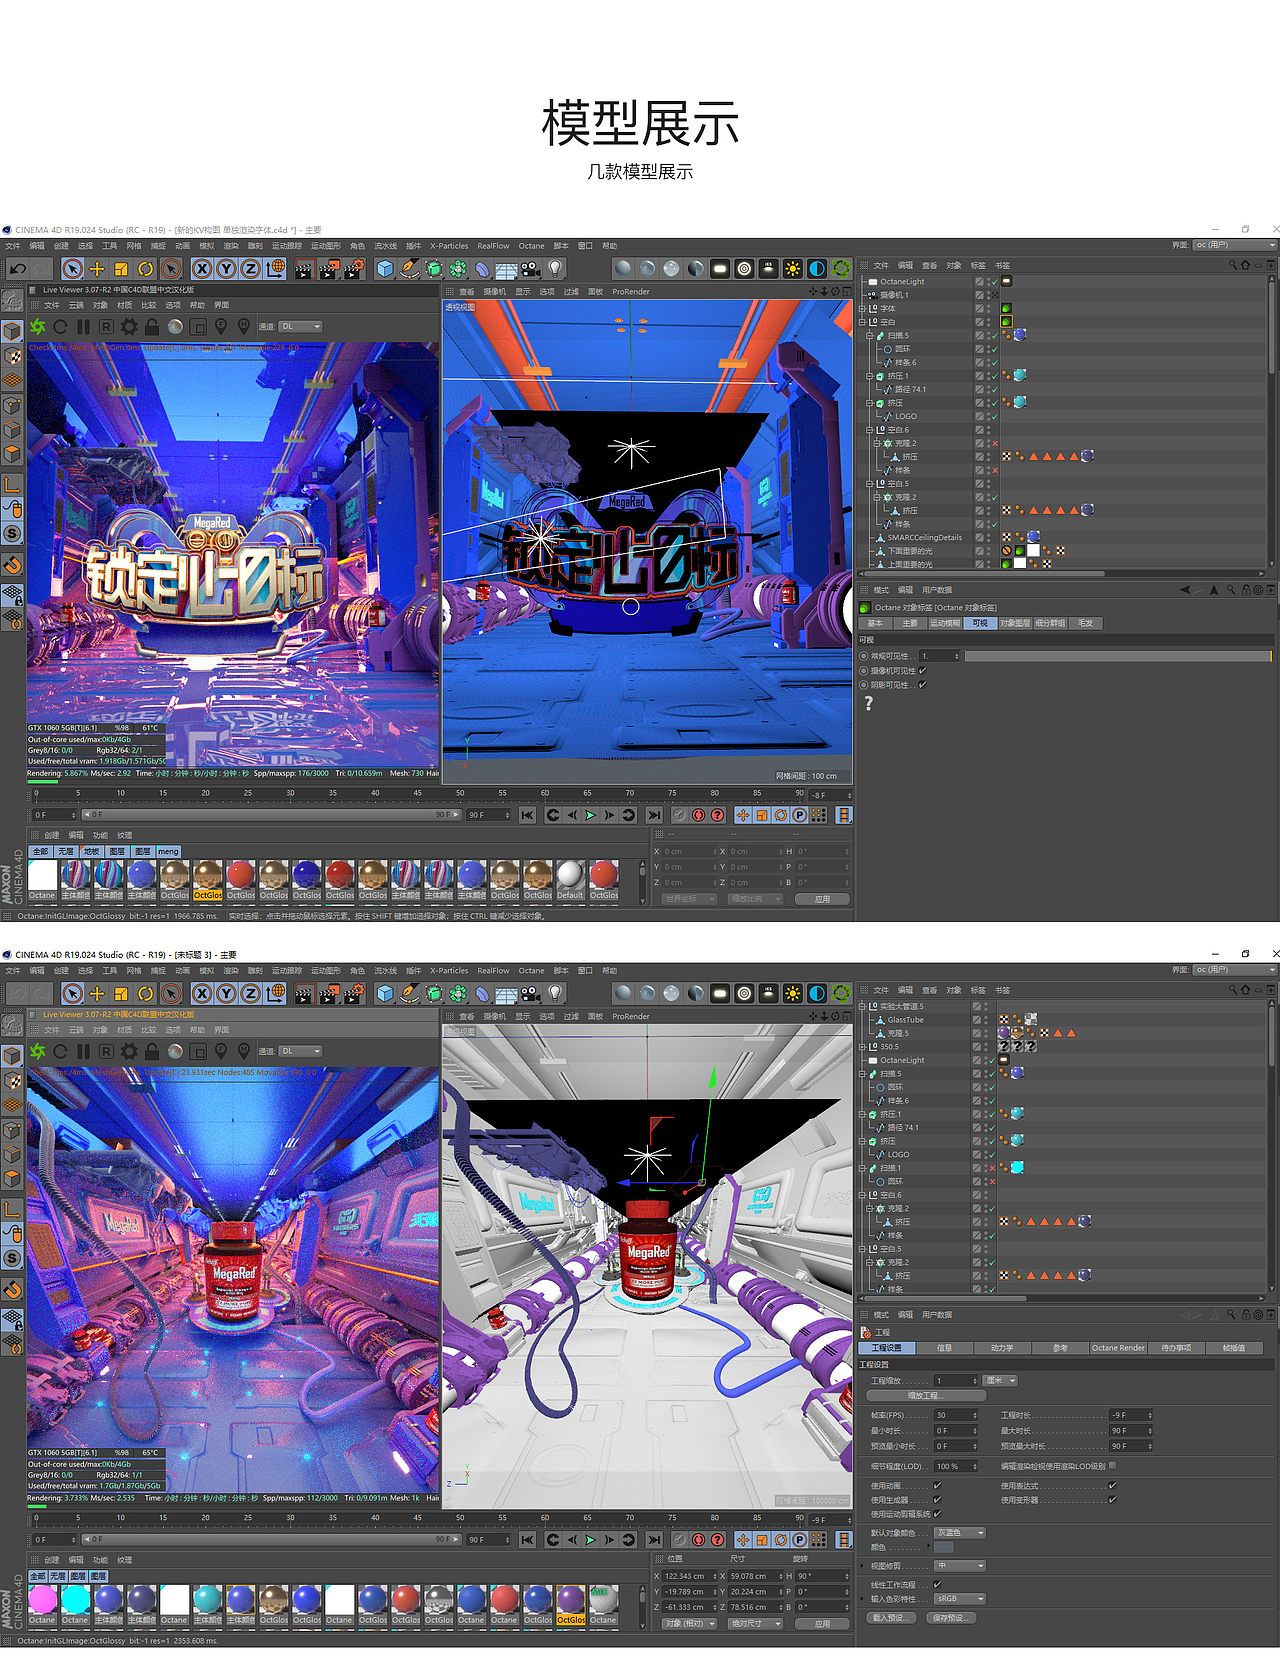Screen dimensions: 1280x1661
Task: Click the Camera icon in 未标题 3 window toolbar
Action: pos(531,993)
